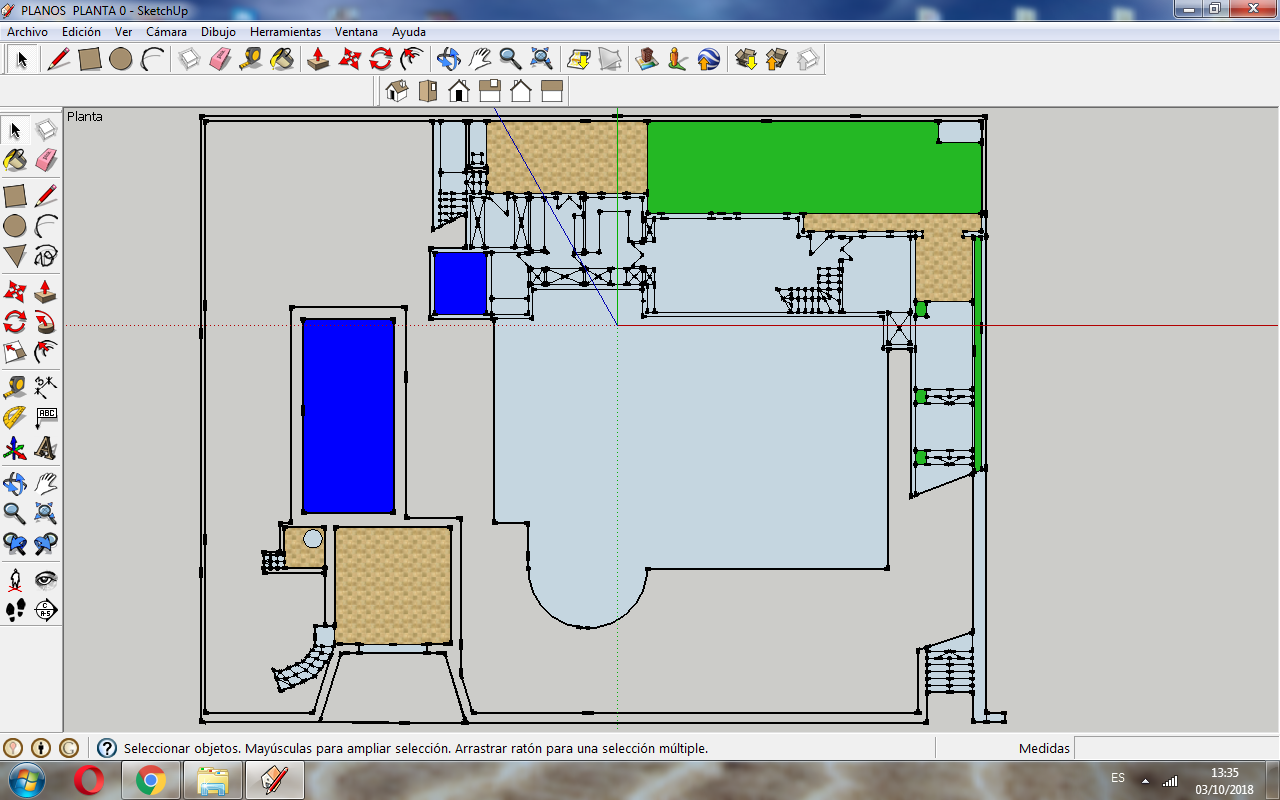
Task: Open Google Chrome from the taskbar
Action: [151, 780]
